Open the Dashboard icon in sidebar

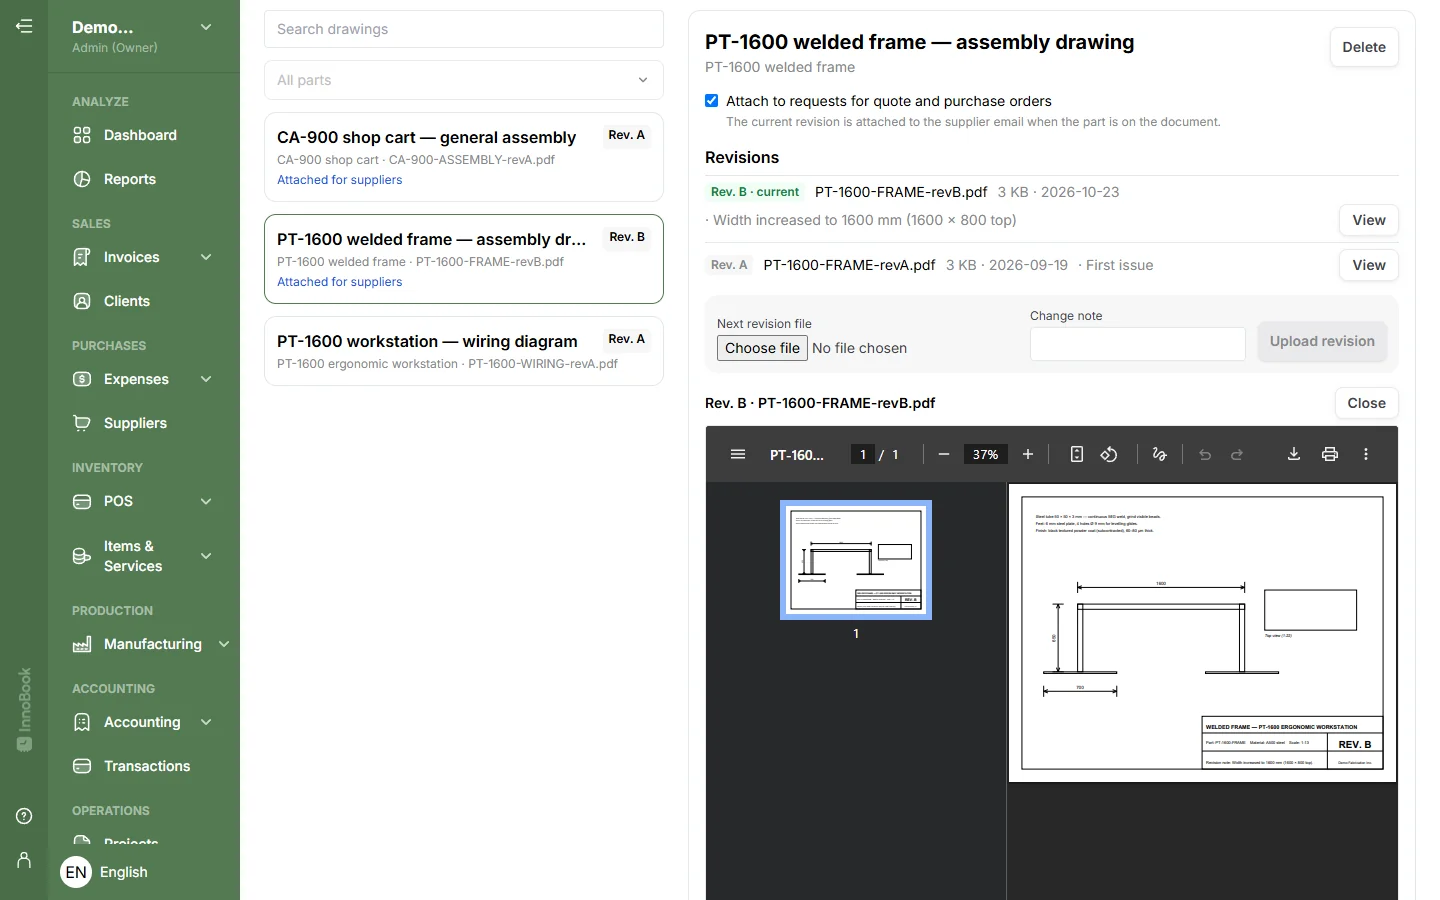[82, 135]
